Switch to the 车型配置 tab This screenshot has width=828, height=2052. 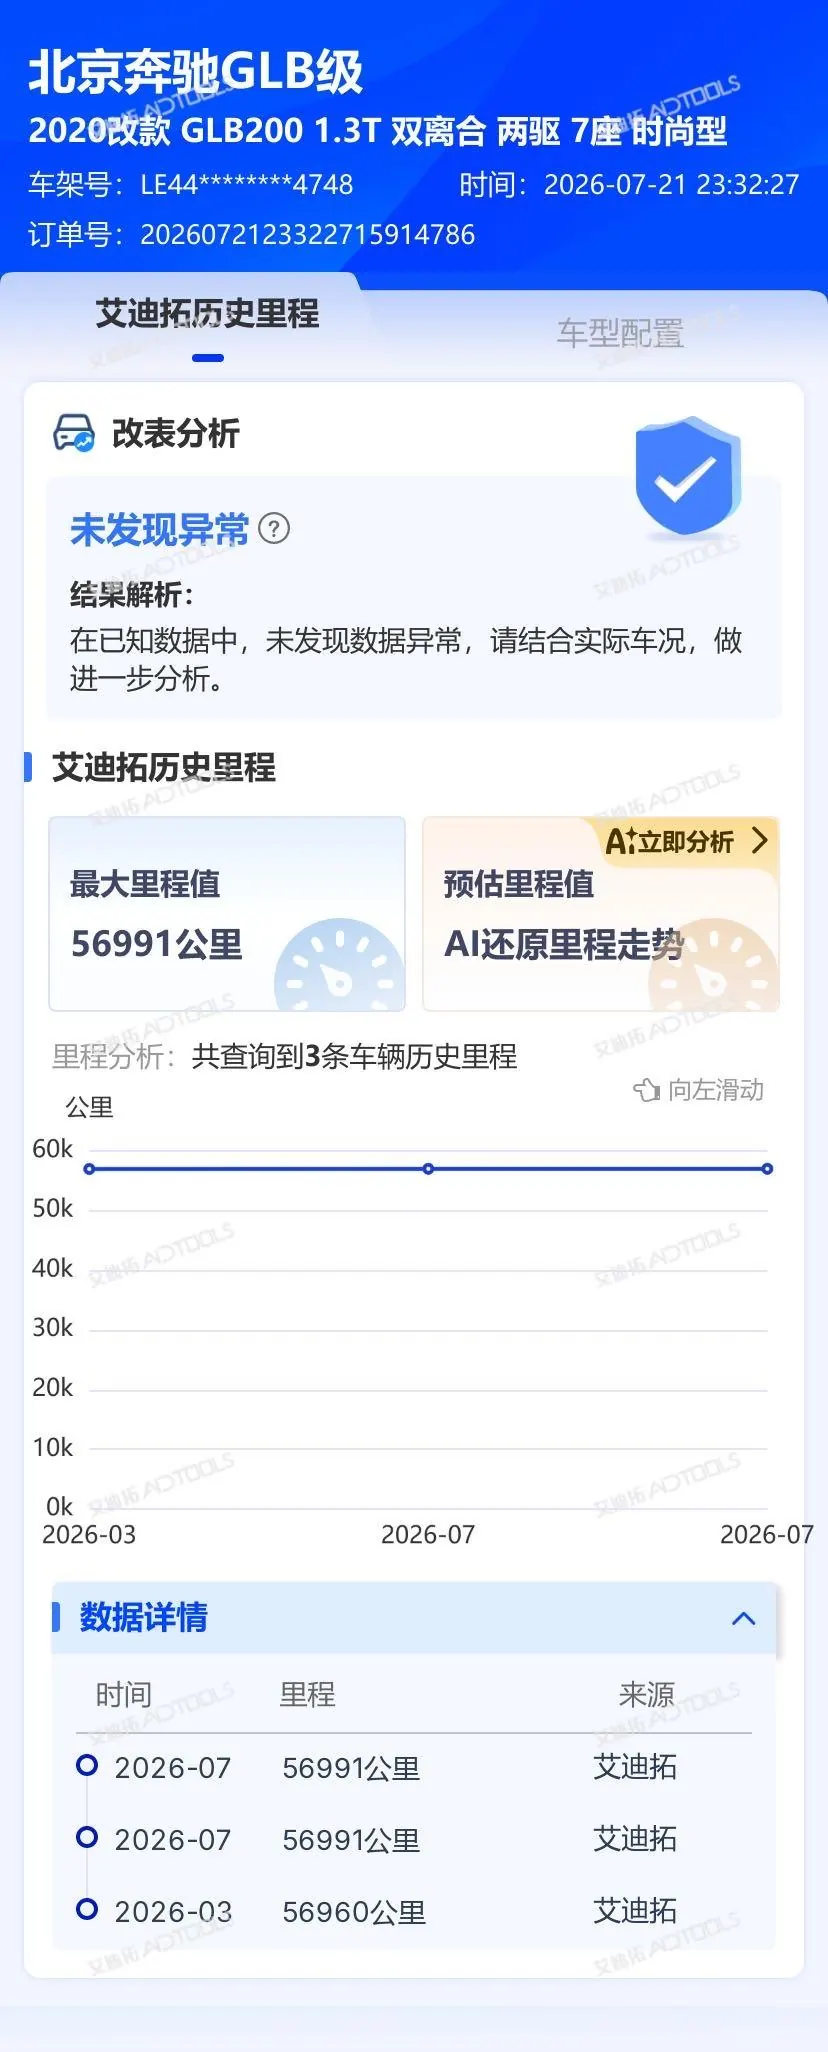(x=621, y=333)
